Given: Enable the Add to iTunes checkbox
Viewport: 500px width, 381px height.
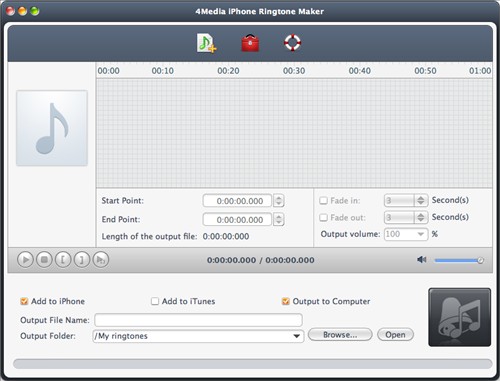Looking at the screenshot, I should [x=155, y=301].
